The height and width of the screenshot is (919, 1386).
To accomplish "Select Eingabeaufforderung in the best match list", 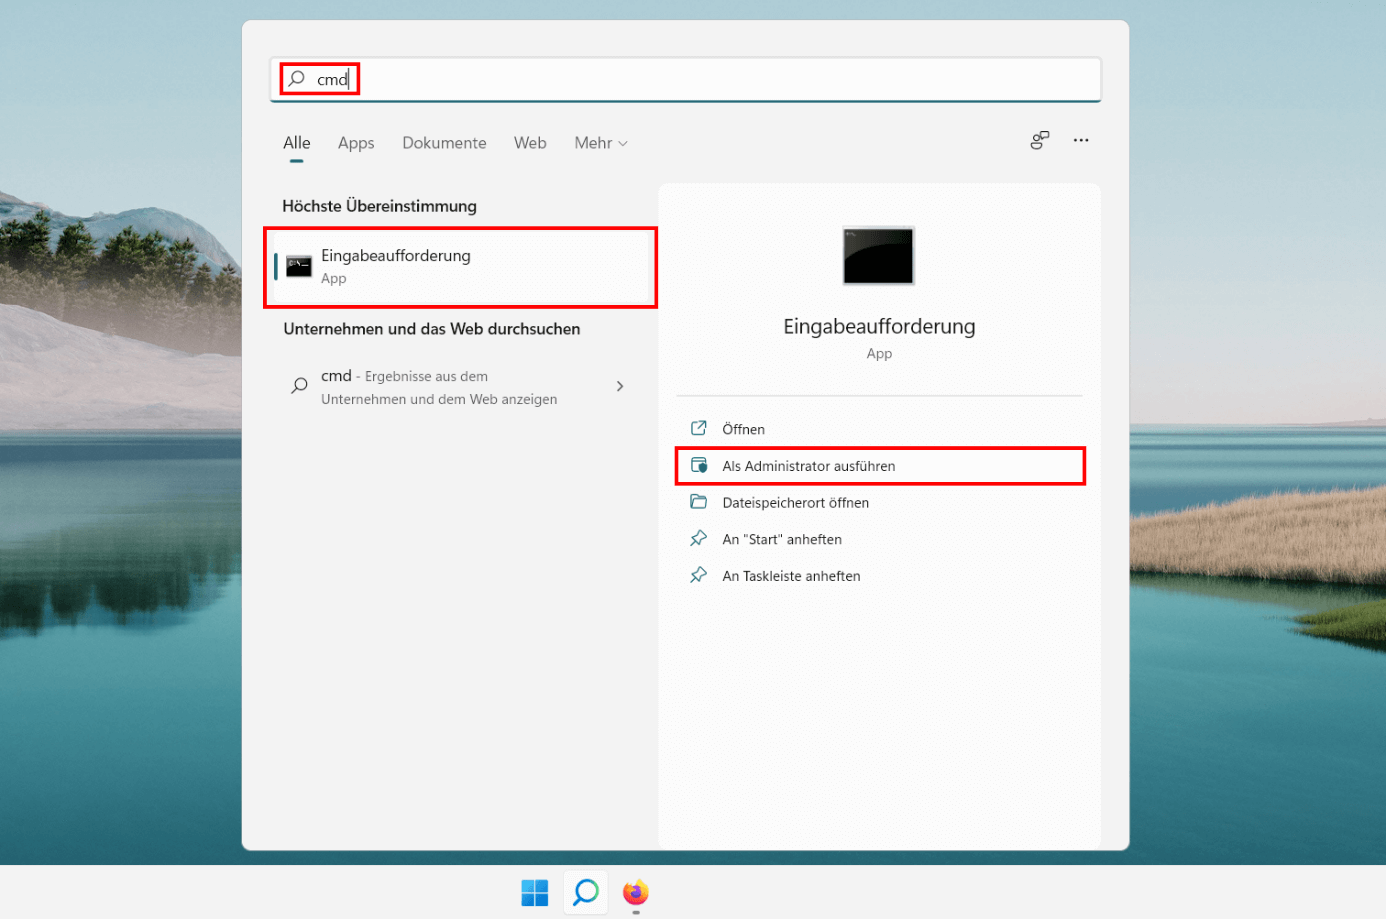I will [460, 267].
